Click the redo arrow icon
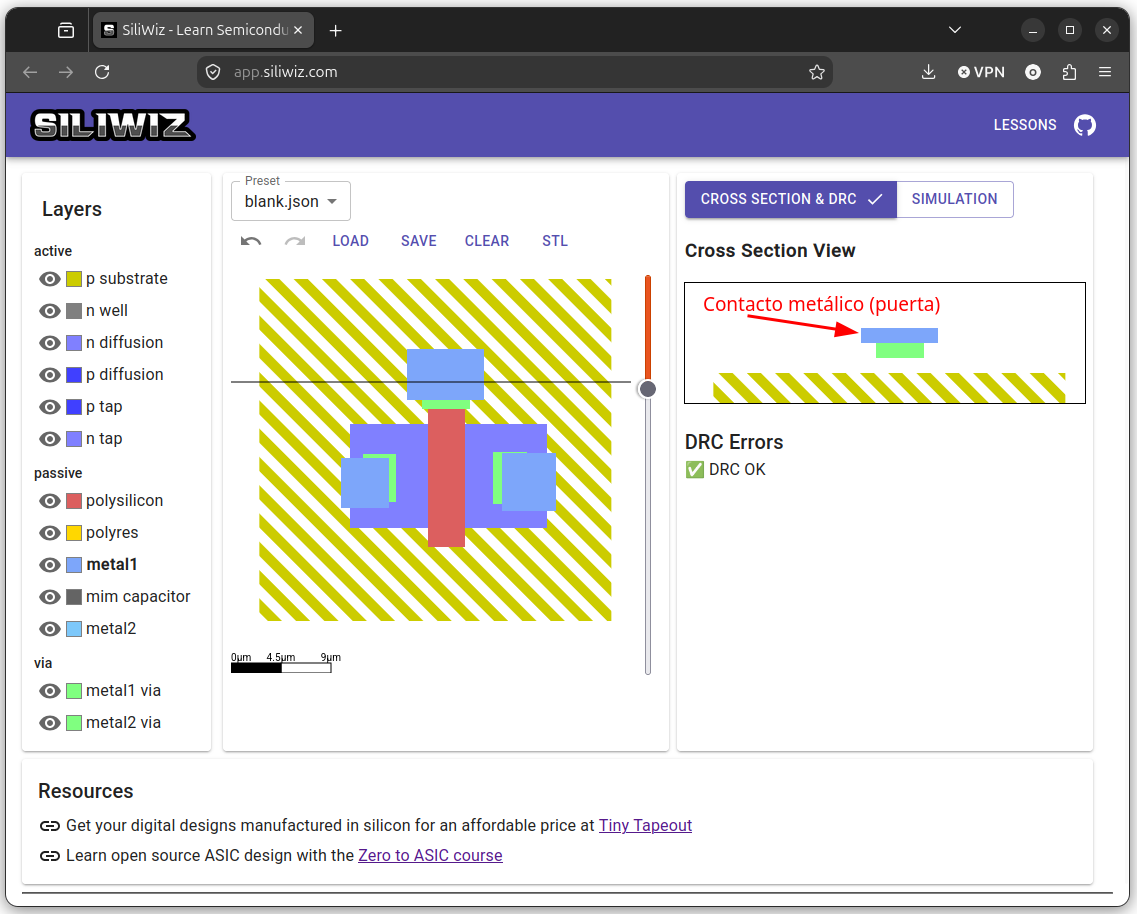Screen dimensions: 1137x914 point(295,241)
